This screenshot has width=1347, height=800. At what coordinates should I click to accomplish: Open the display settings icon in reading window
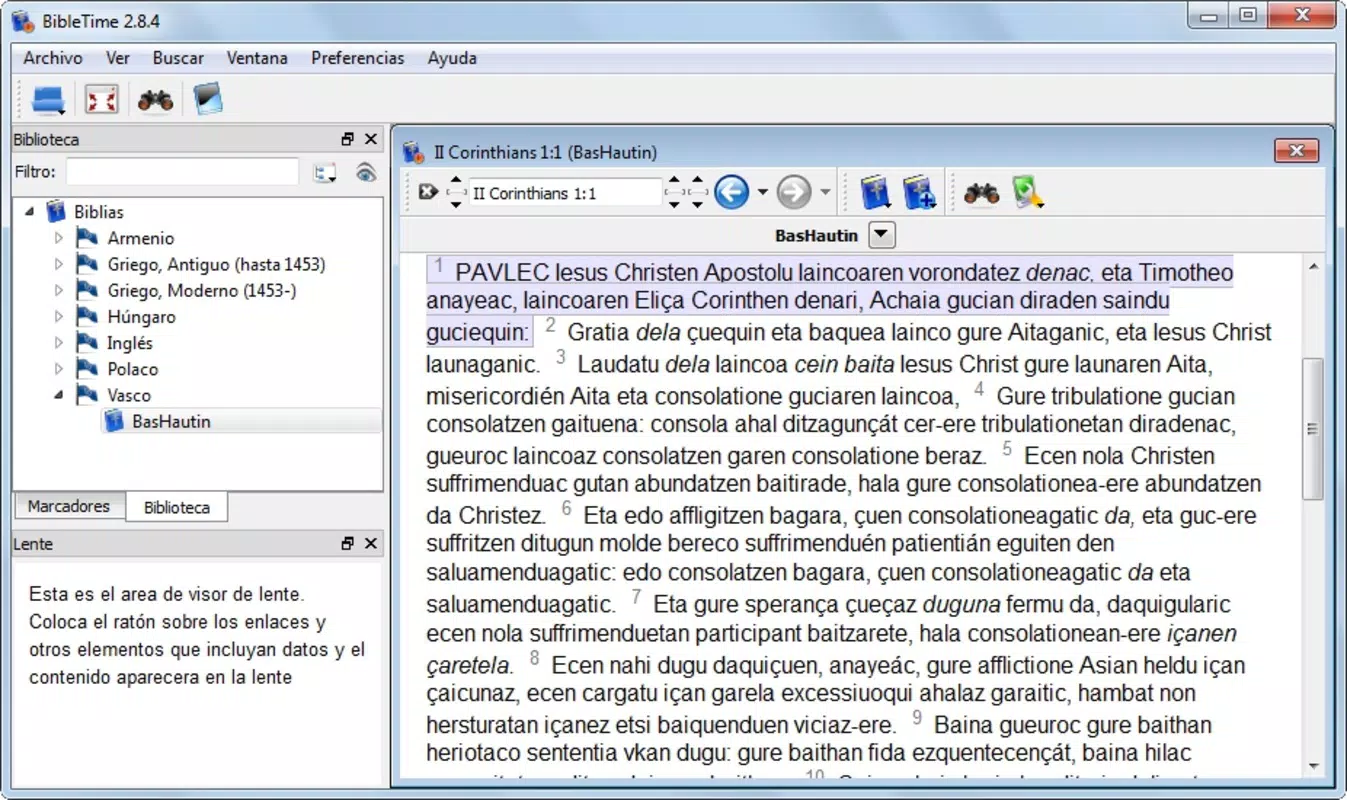(1028, 192)
